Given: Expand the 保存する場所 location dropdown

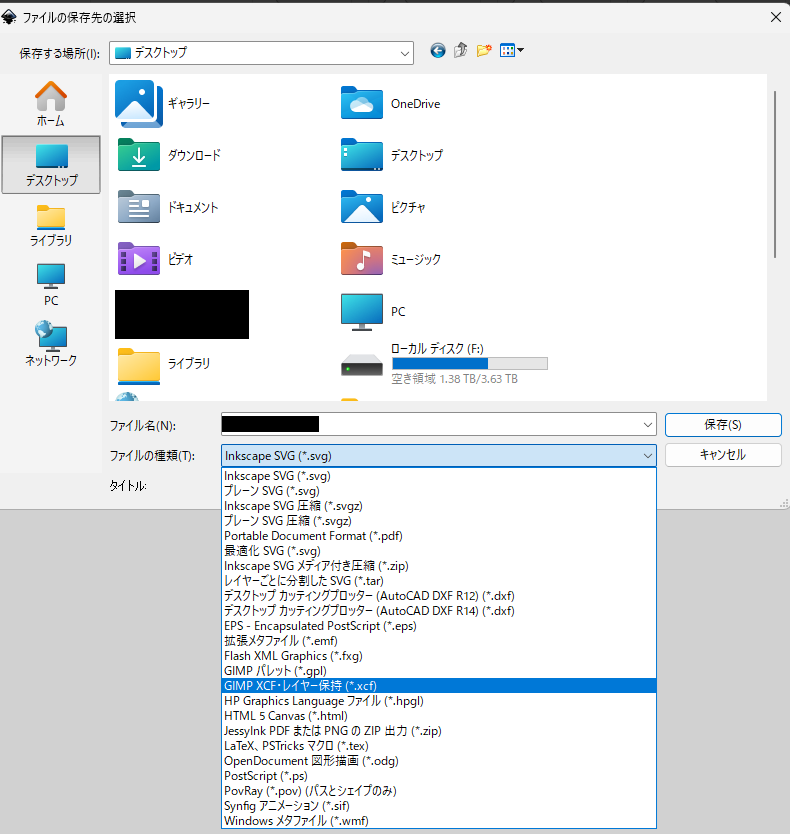Looking at the screenshot, I should coord(404,52).
